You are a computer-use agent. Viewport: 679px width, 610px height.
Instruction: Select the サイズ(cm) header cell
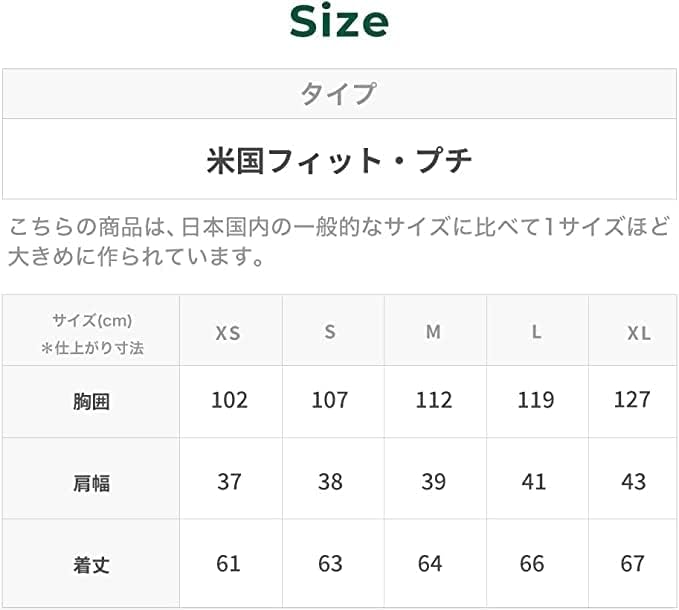tap(92, 333)
